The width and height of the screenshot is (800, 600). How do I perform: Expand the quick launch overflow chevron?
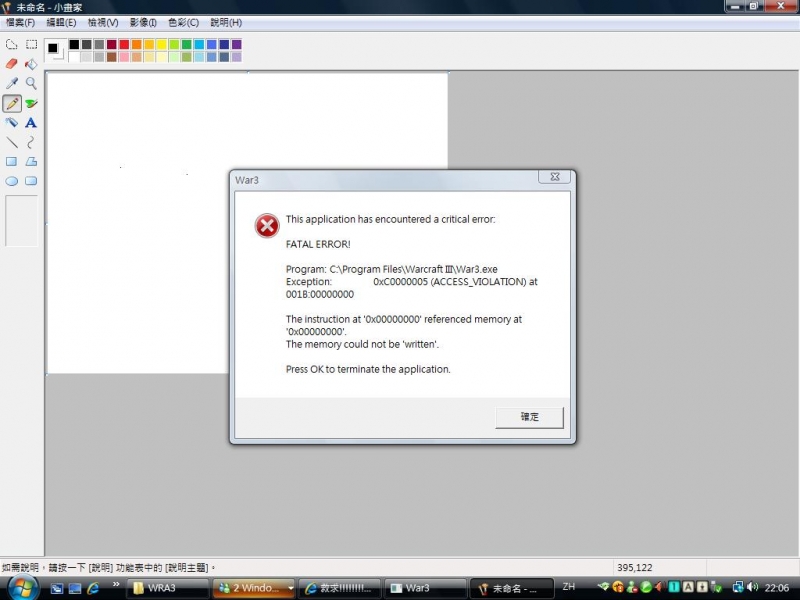tap(116, 585)
